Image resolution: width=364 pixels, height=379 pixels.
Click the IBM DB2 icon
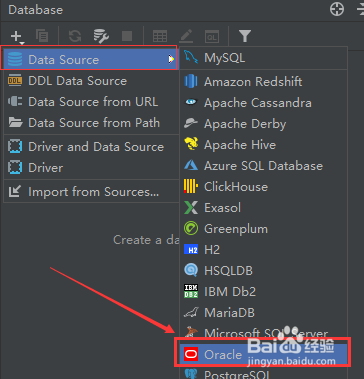[191, 291]
